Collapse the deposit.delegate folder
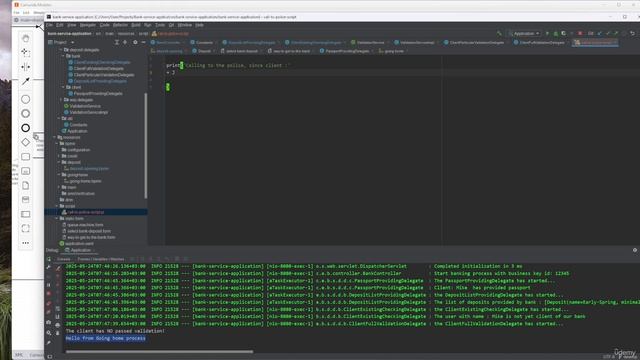 (61, 50)
